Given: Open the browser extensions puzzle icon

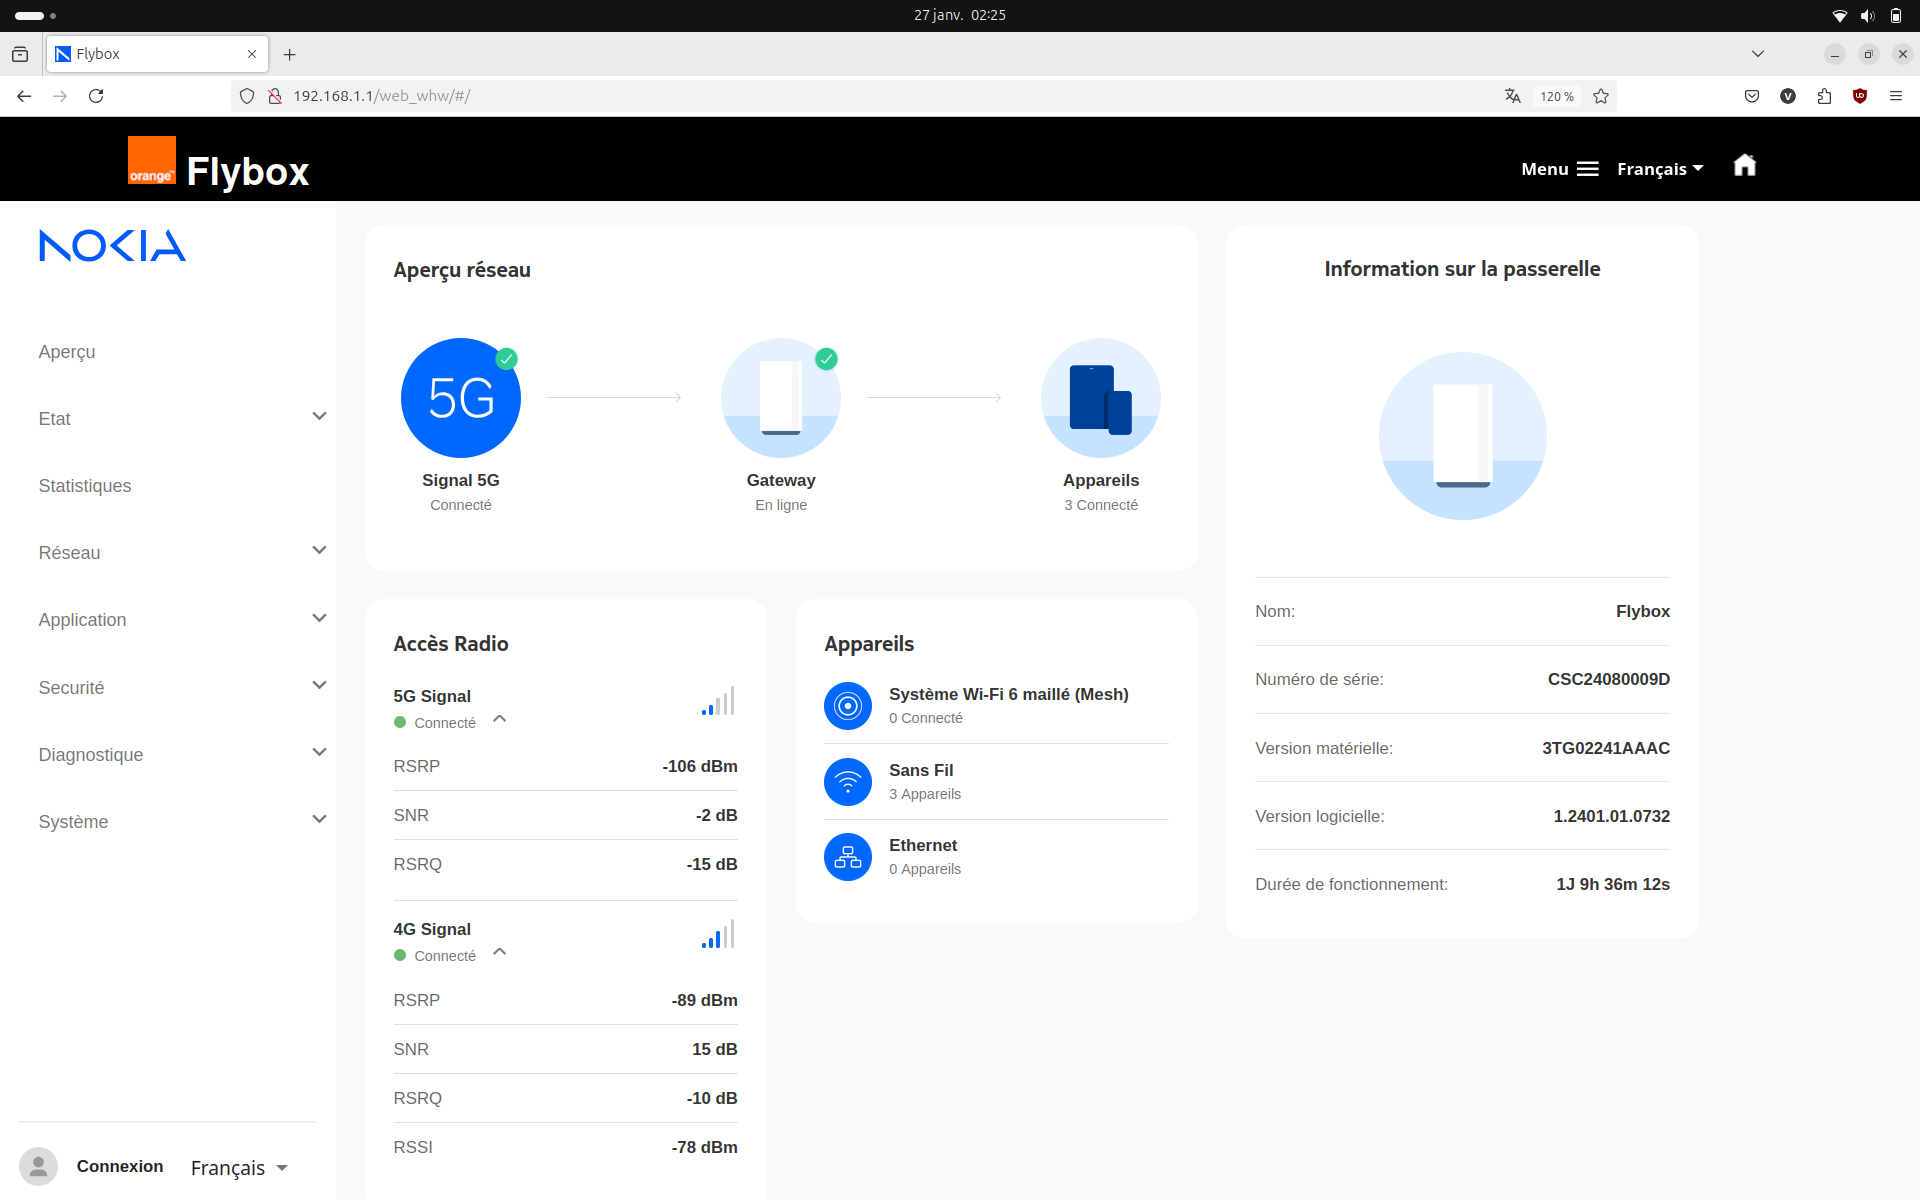Looking at the screenshot, I should [1824, 96].
